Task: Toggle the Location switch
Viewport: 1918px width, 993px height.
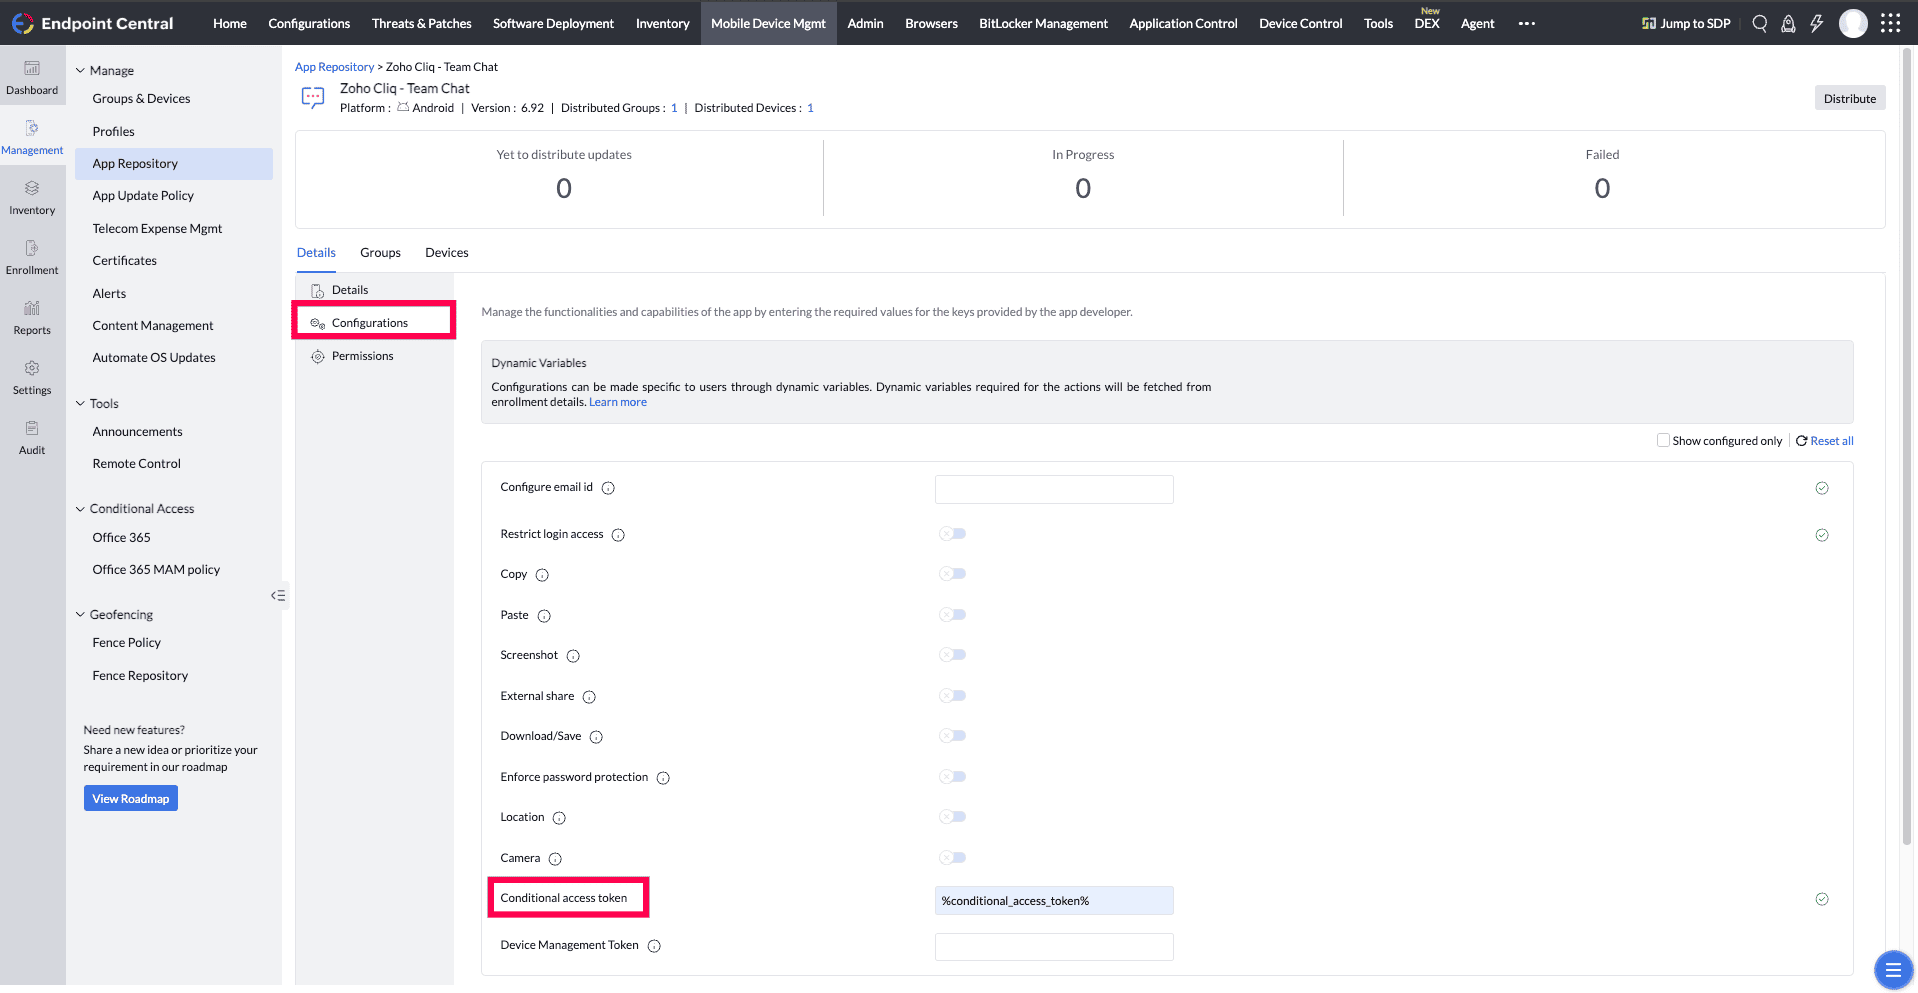Action: [x=952, y=817]
